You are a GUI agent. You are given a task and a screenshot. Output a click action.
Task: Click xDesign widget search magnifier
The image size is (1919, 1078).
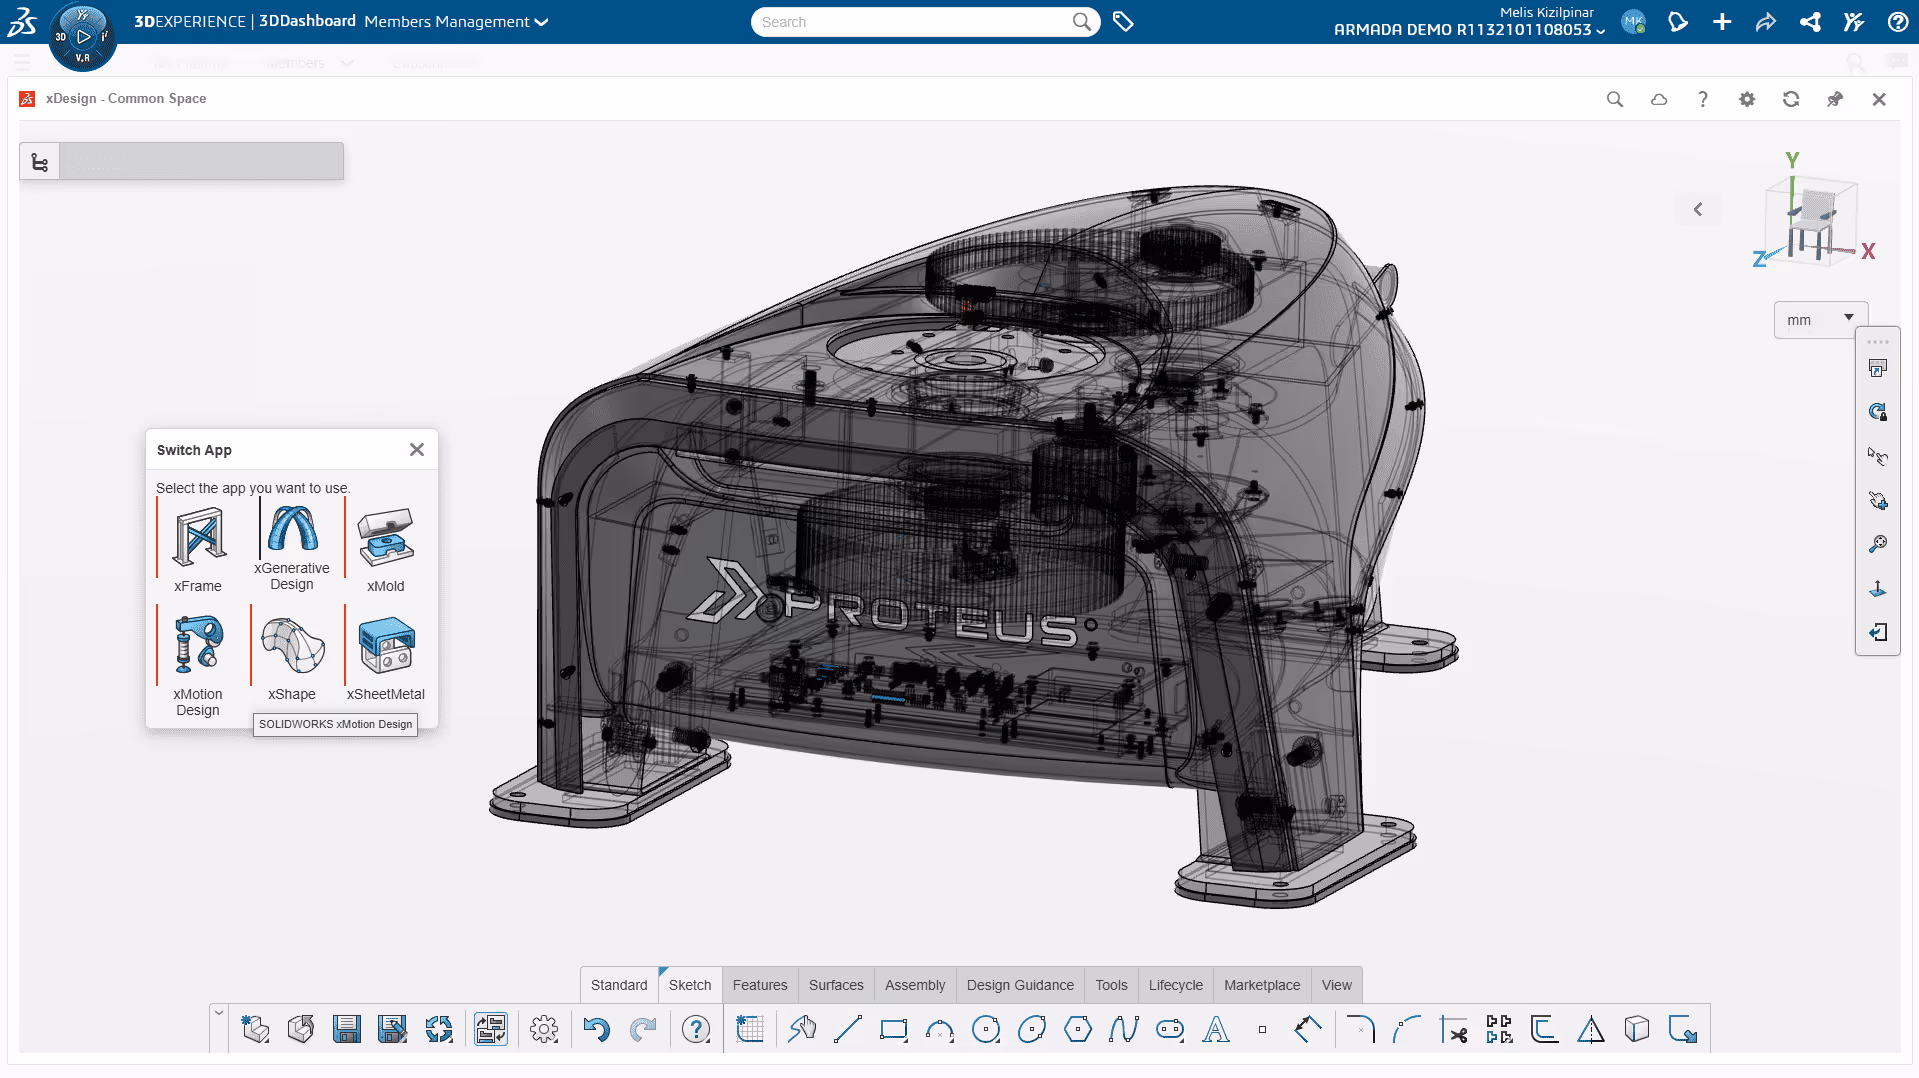(1615, 99)
